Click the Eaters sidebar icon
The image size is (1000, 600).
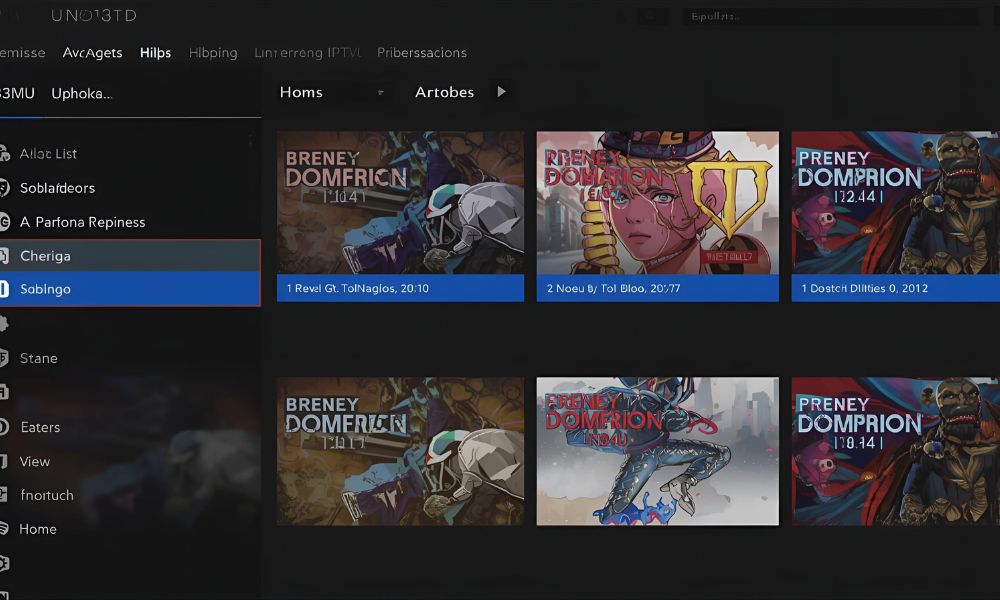4,427
